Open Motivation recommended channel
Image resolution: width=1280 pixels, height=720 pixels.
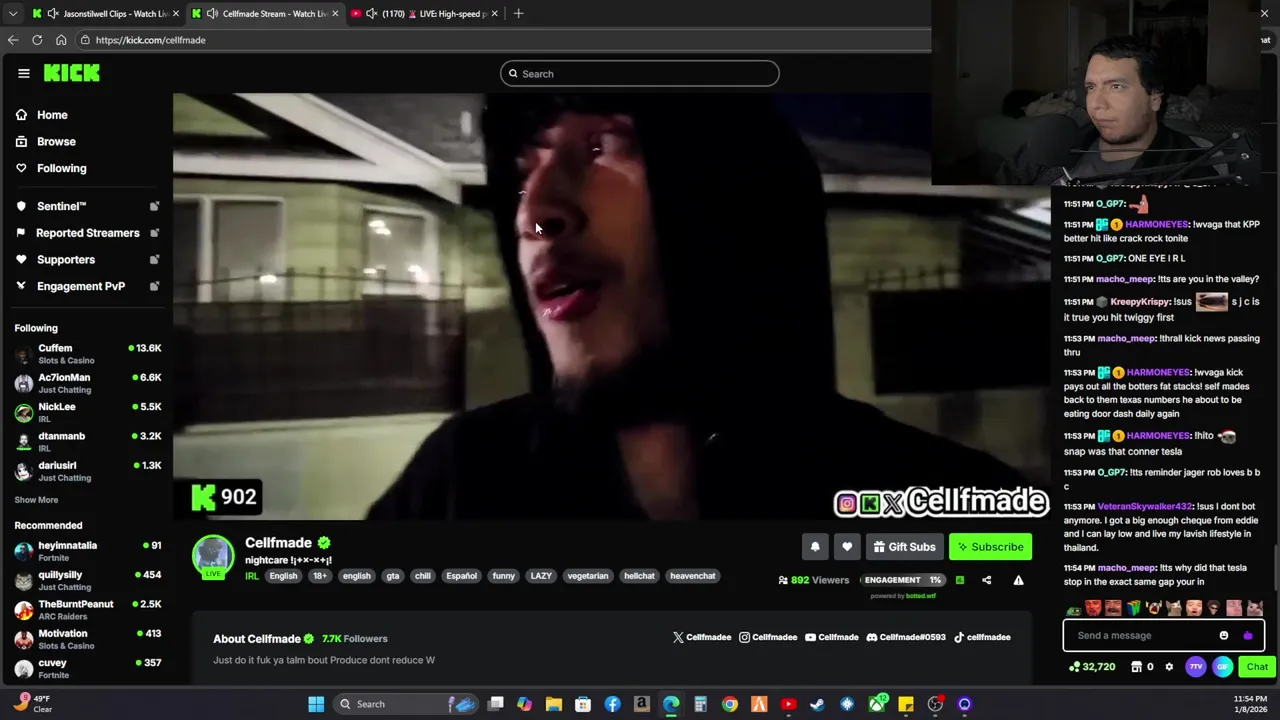(88, 639)
